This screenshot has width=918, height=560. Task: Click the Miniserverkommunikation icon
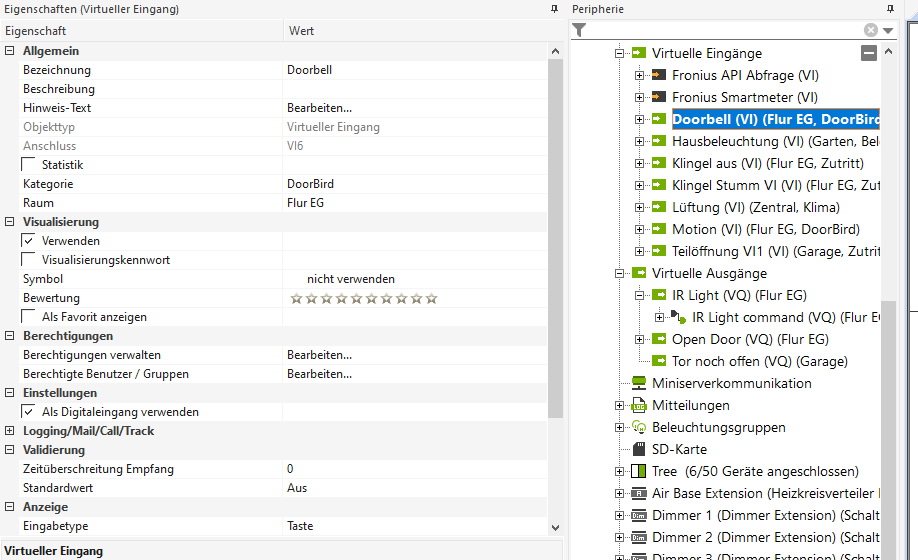[x=639, y=383]
